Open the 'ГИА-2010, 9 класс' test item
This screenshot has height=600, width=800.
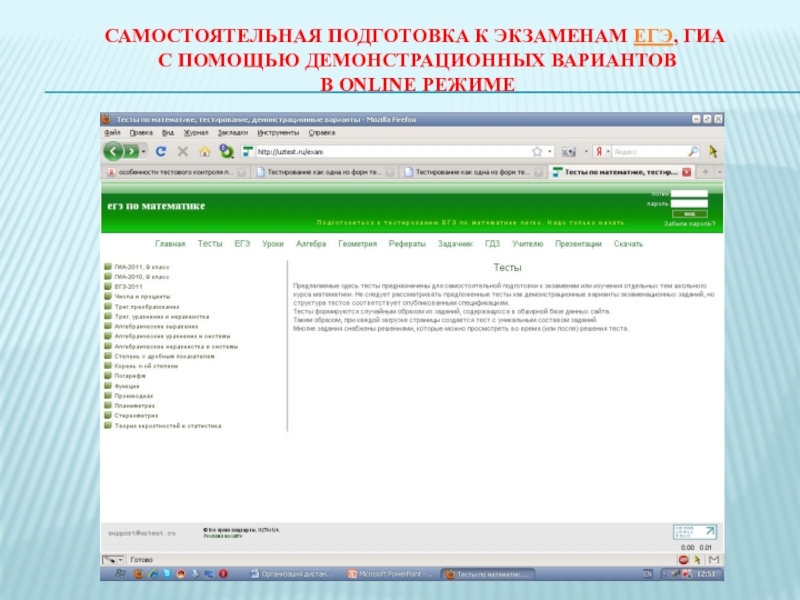pyautogui.click(x=141, y=277)
